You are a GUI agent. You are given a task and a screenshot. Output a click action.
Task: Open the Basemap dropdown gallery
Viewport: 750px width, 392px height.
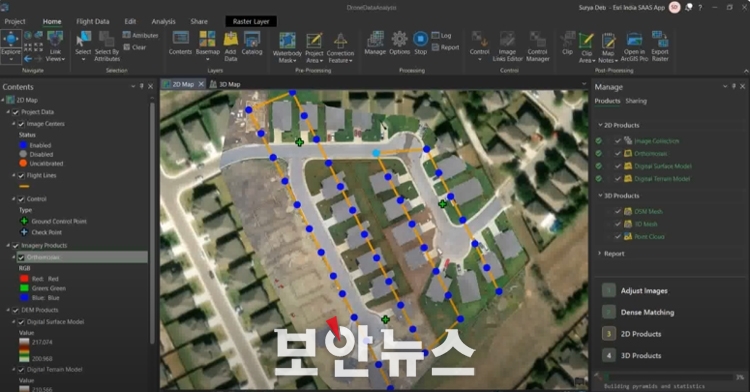pyautogui.click(x=208, y=46)
